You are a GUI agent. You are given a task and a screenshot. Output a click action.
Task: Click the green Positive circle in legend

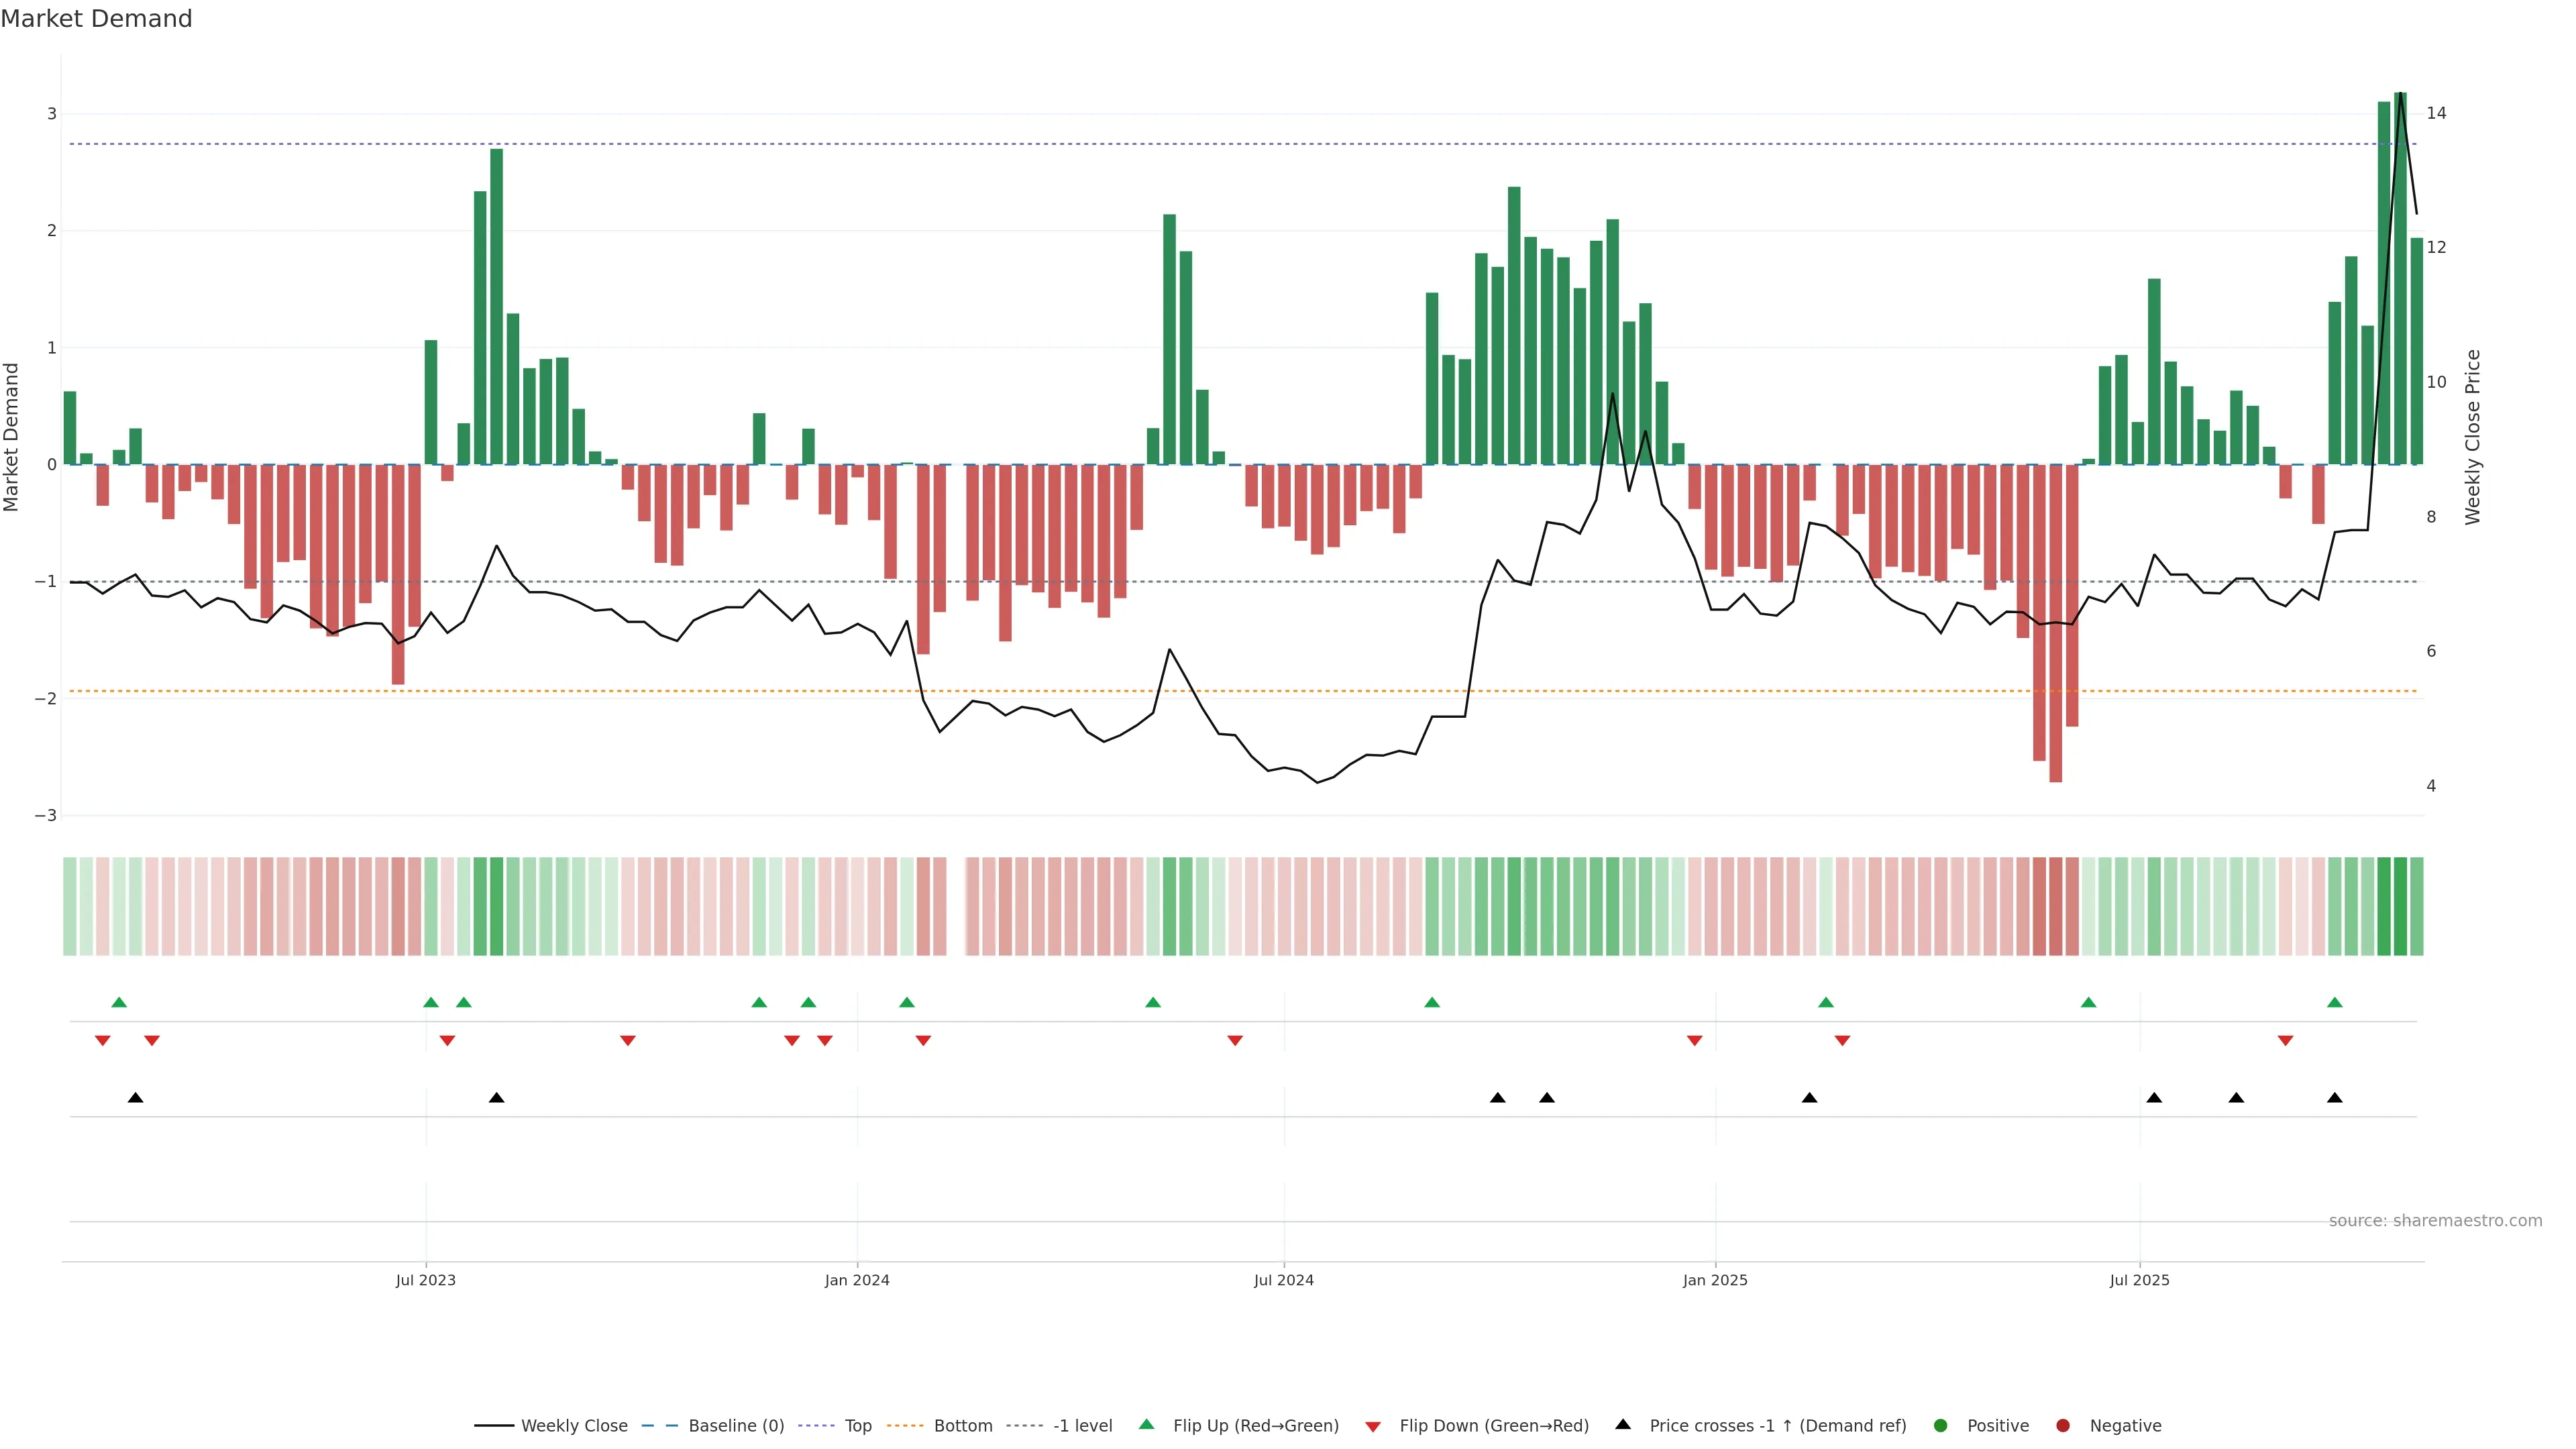click(1941, 1425)
